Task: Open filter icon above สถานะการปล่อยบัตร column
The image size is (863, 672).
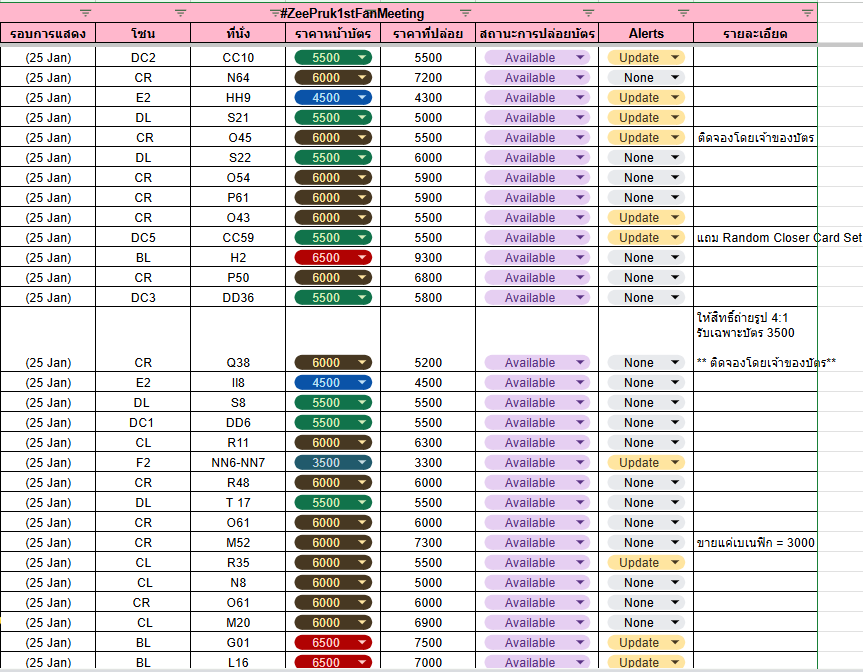Action: [x=588, y=13]
